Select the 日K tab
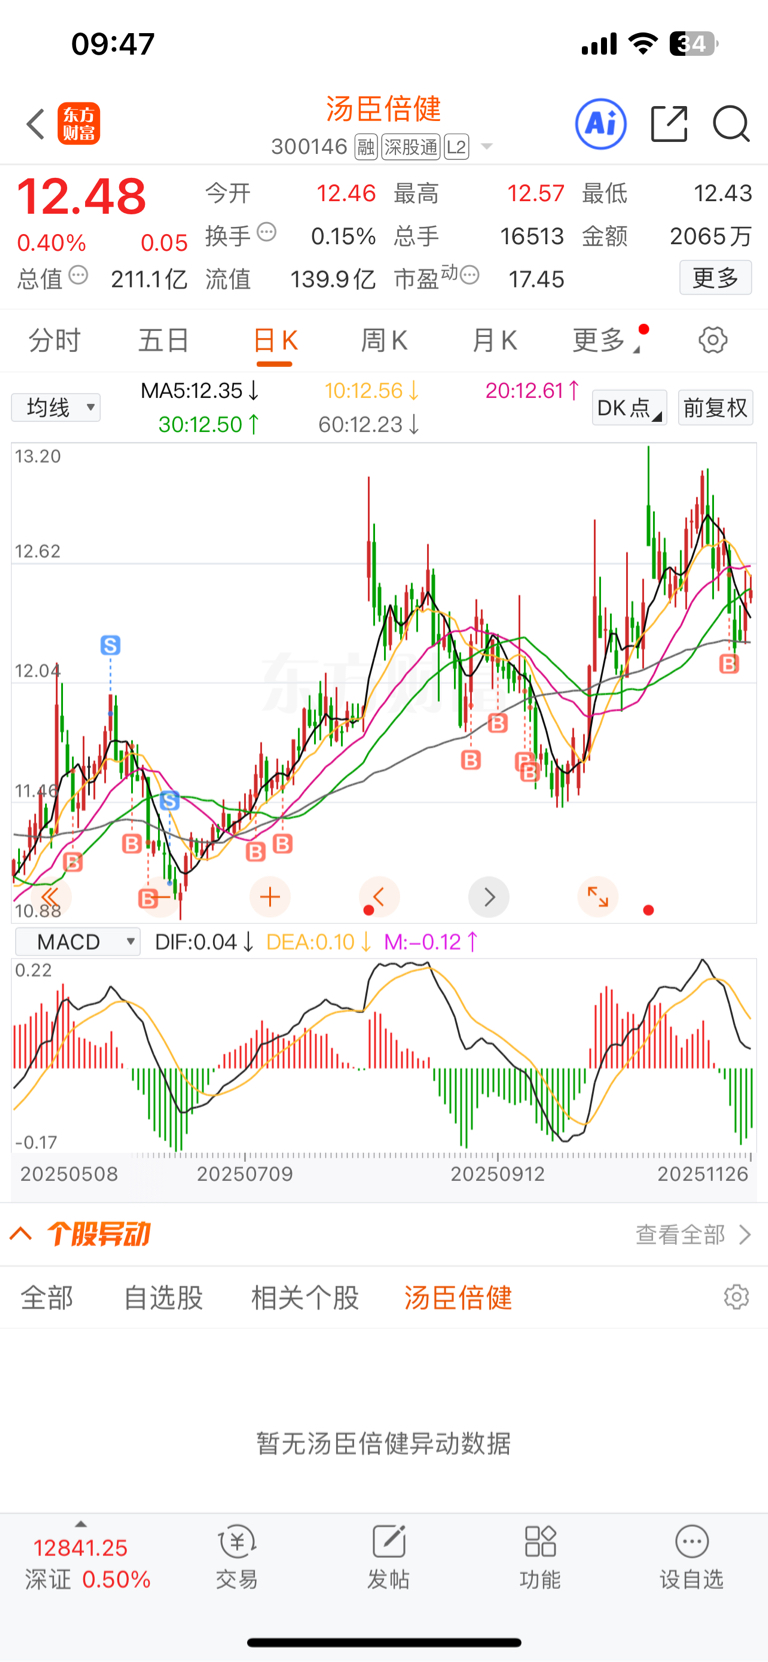This screenshot has height=1662, width=768. pyautogui.click(x=275, y=341)
